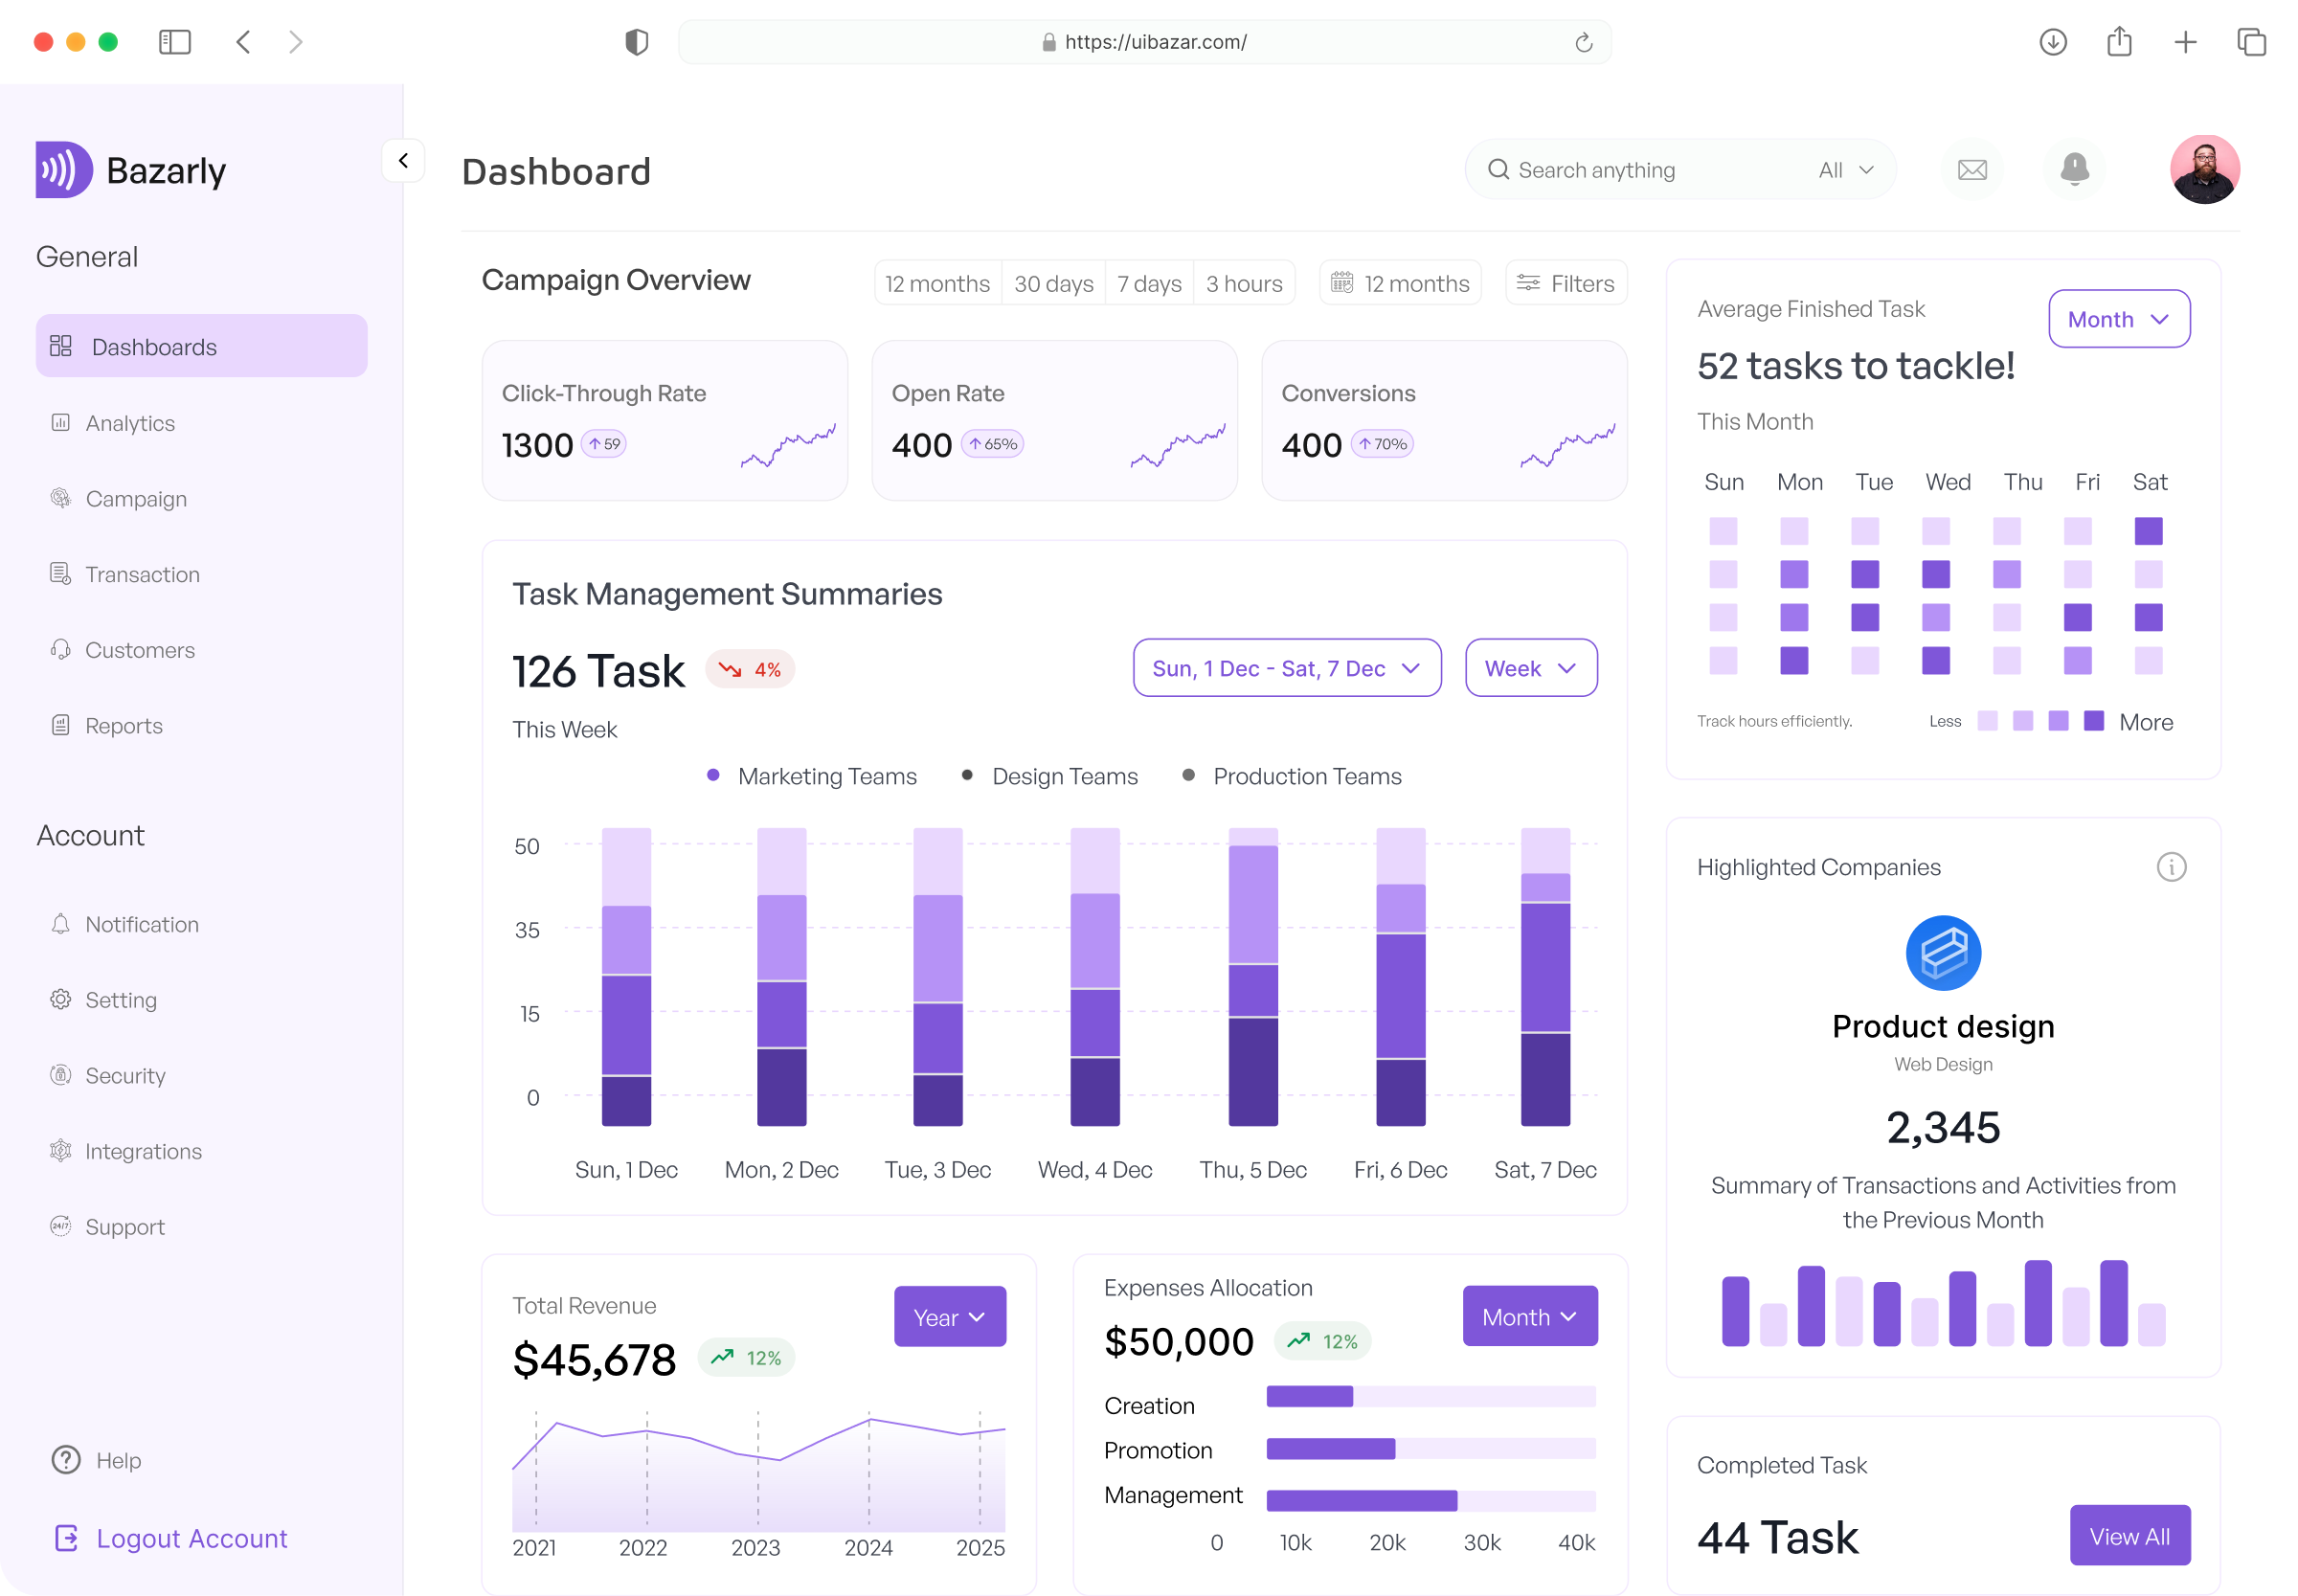Click the notification bell icon in header
The width and height of the screenshot is (2298, 1596).
[x=2074, y=169]
